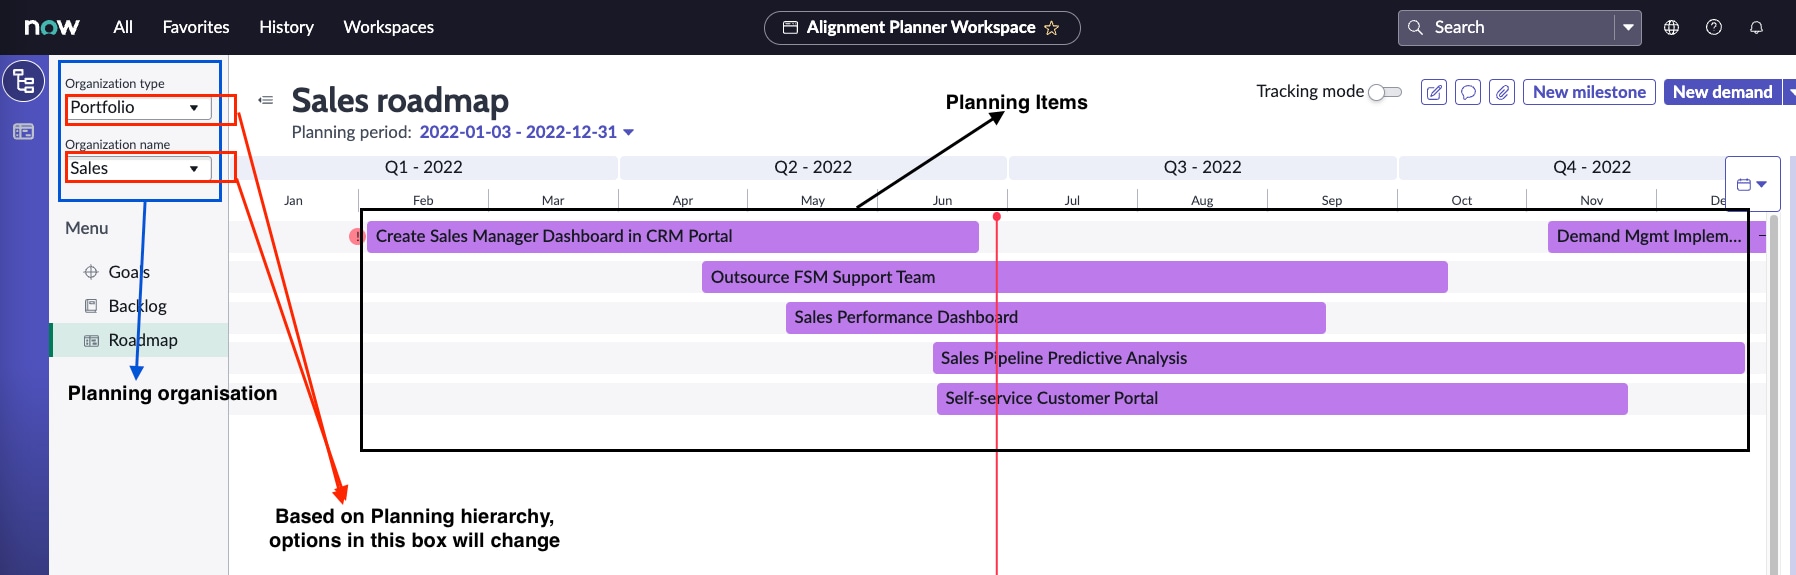This screenshot has width=1796, height=575.
Task: Favorite the Alignment Planner Workspace star
Action: [x=1052, y=28]
